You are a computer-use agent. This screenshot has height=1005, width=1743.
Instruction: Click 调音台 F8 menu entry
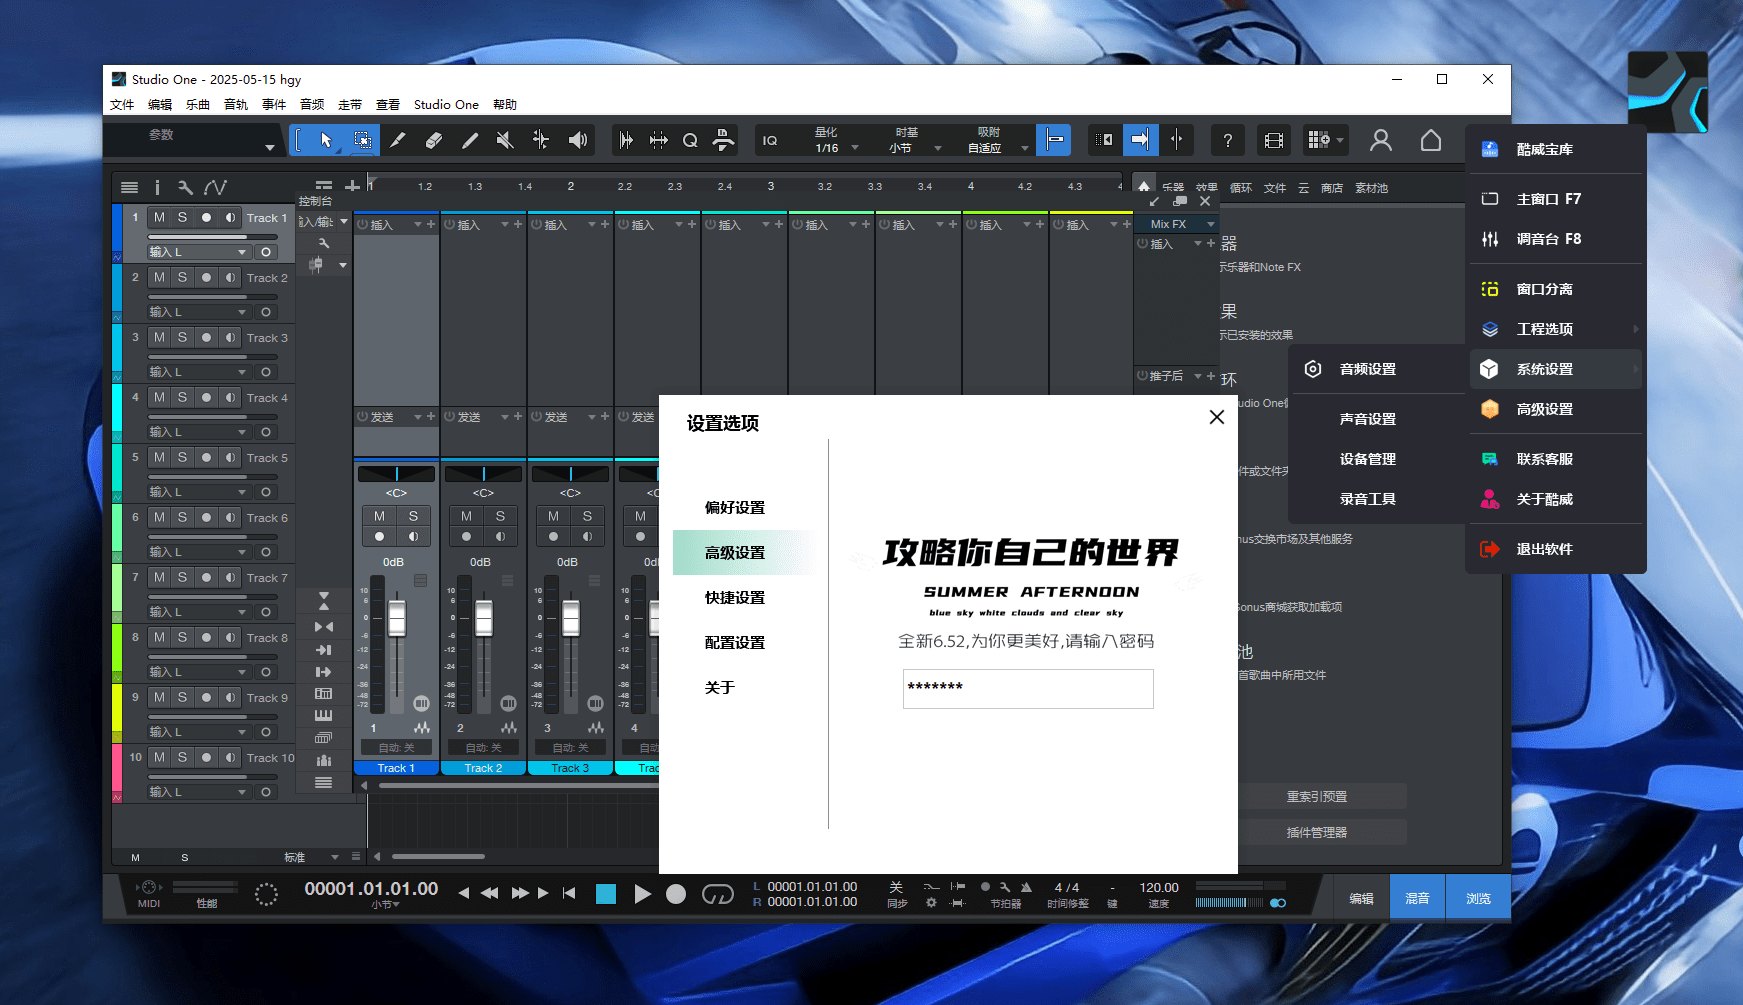(x=1556, y=239)
